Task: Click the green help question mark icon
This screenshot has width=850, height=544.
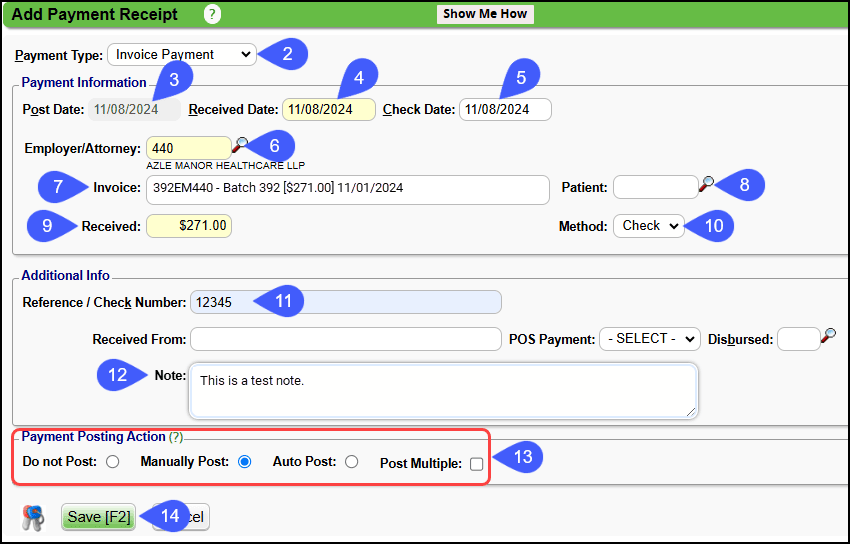Action: 212,15
